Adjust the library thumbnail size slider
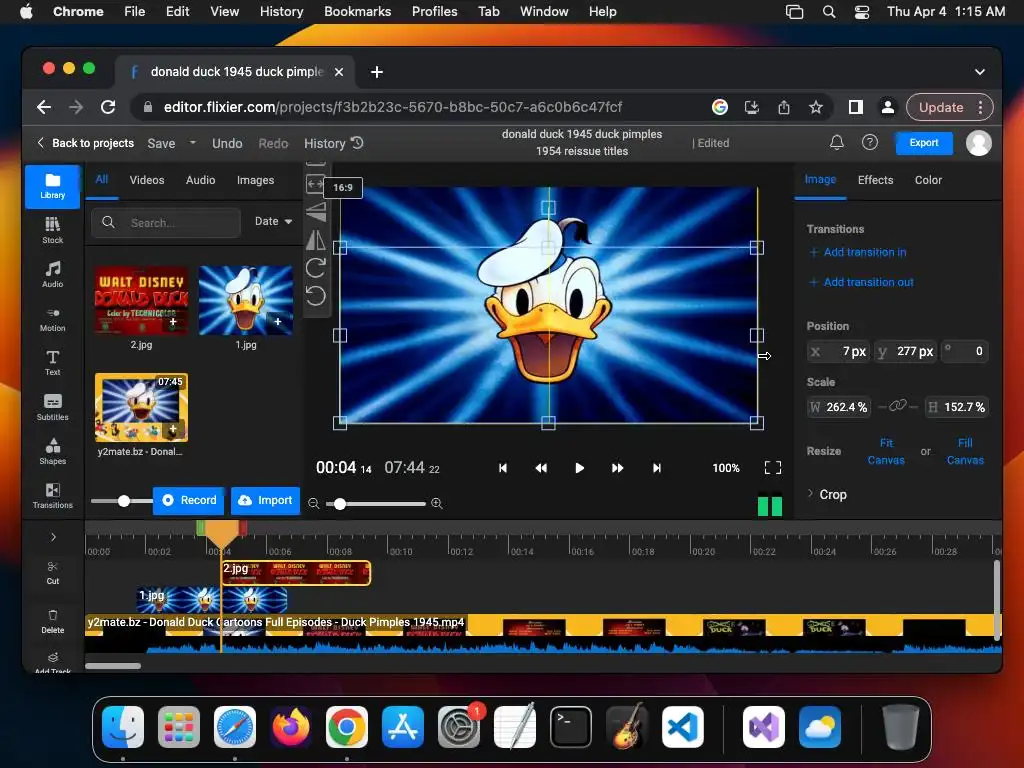Viewport: 1024px width, 768px height. 124,501
